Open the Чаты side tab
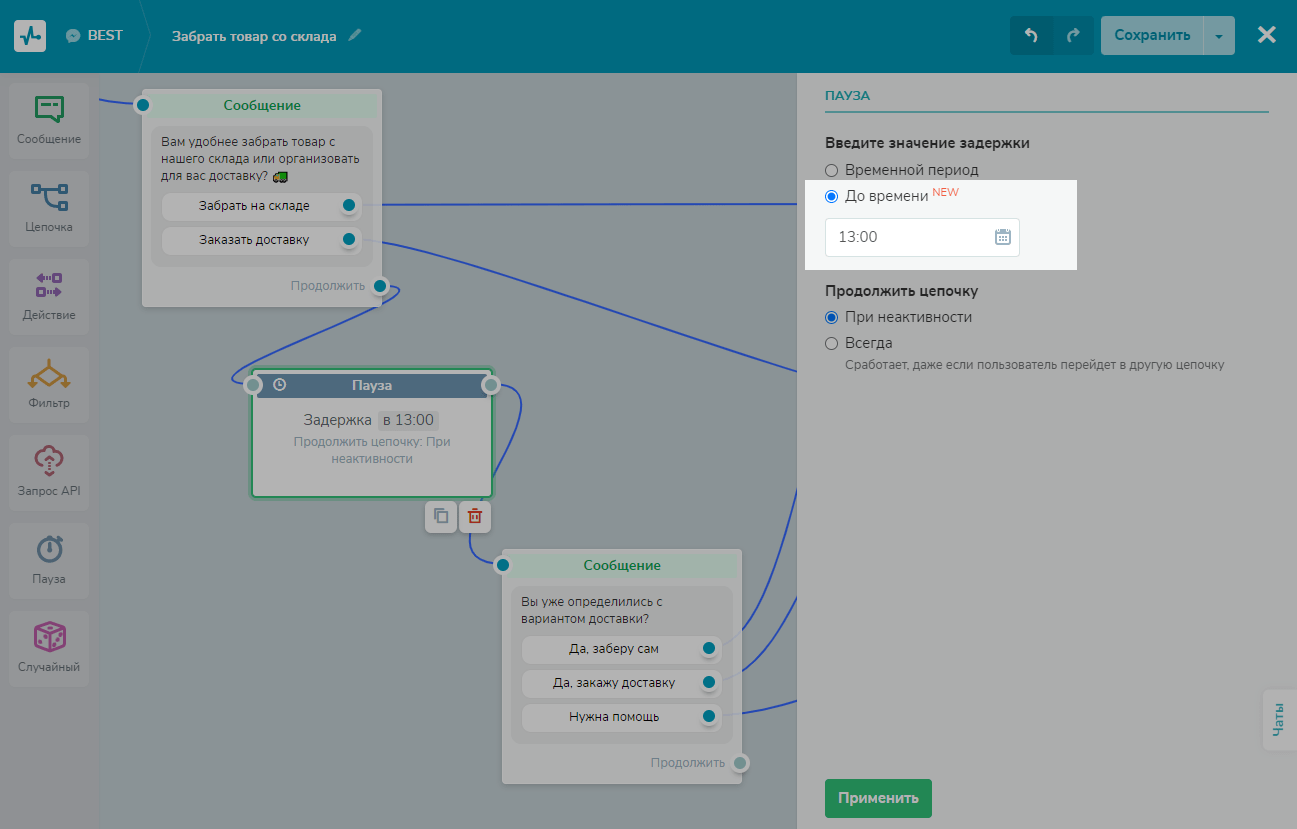The width and height of the screenshot is (1297, 829). pyautogui.click(x=1278, y=720)
